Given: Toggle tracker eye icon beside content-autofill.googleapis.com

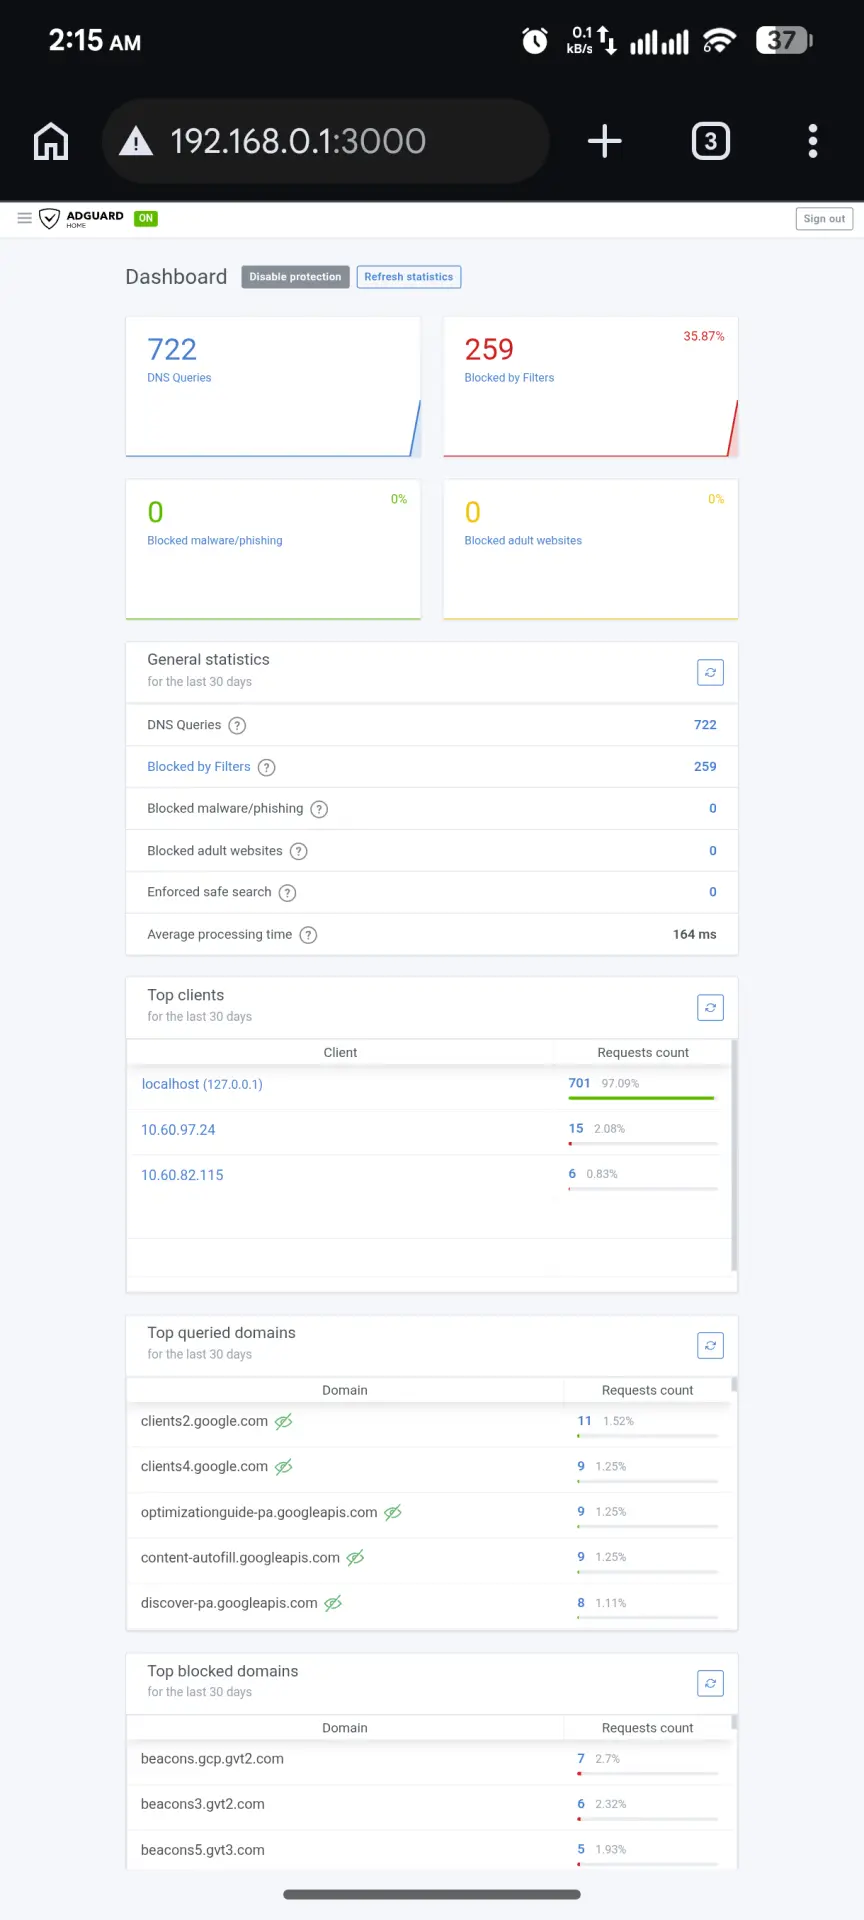Looking at the screenshot, I should click(x=355, y=1558).
